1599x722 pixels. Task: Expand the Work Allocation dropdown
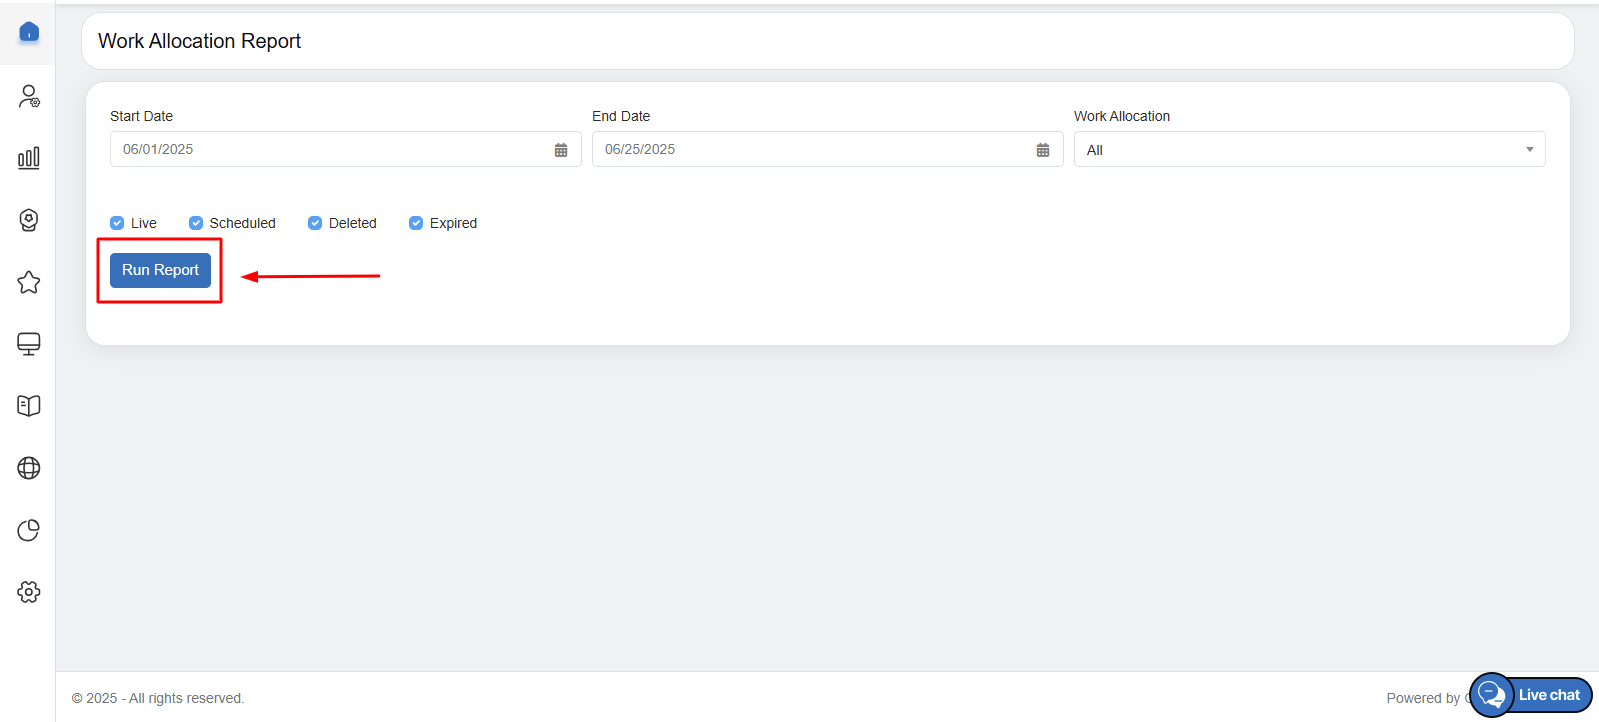[x=1309, y=150]
